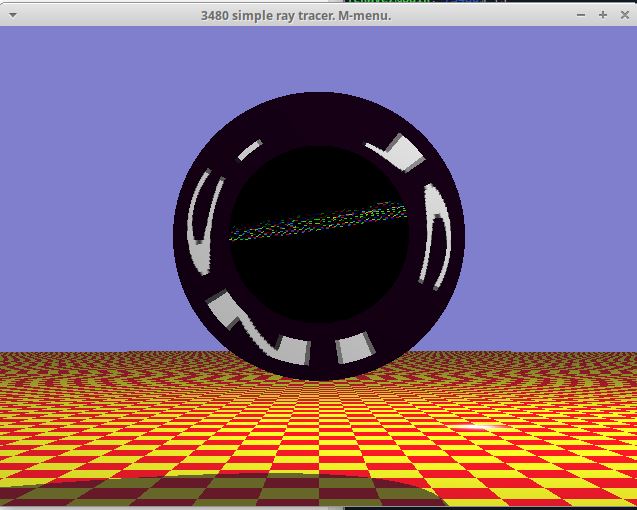Close the ray tracer window

[625, 15]
